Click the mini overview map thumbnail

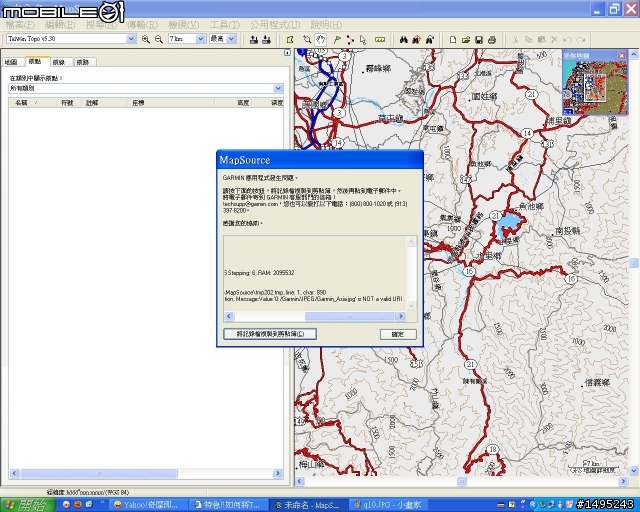pos(595,87)
